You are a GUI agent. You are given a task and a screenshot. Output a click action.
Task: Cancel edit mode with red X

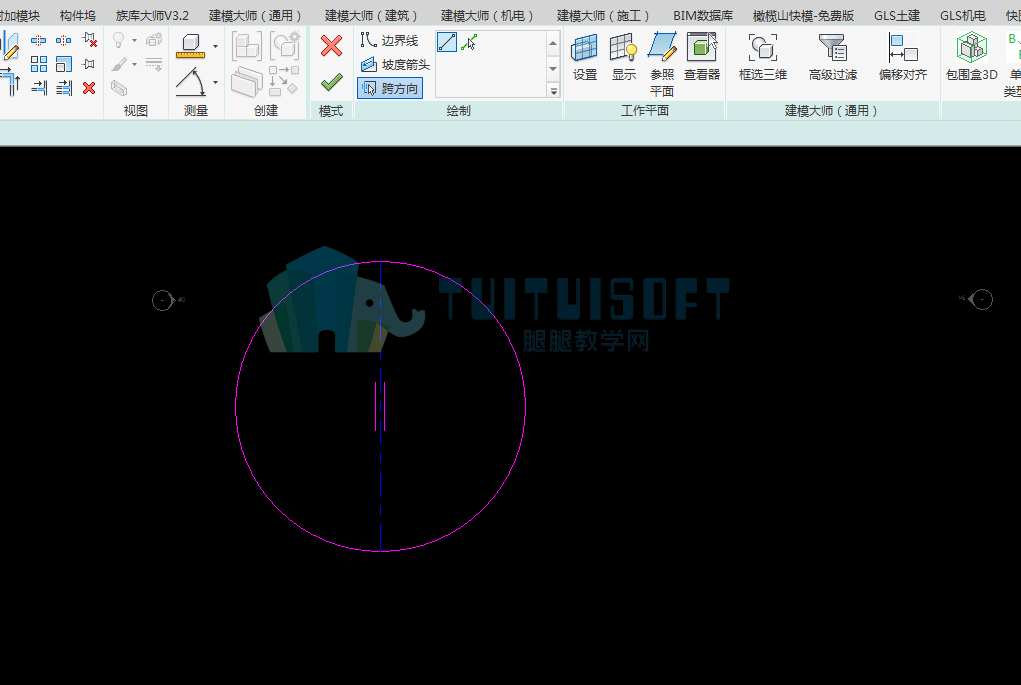[x=331, y=46]
